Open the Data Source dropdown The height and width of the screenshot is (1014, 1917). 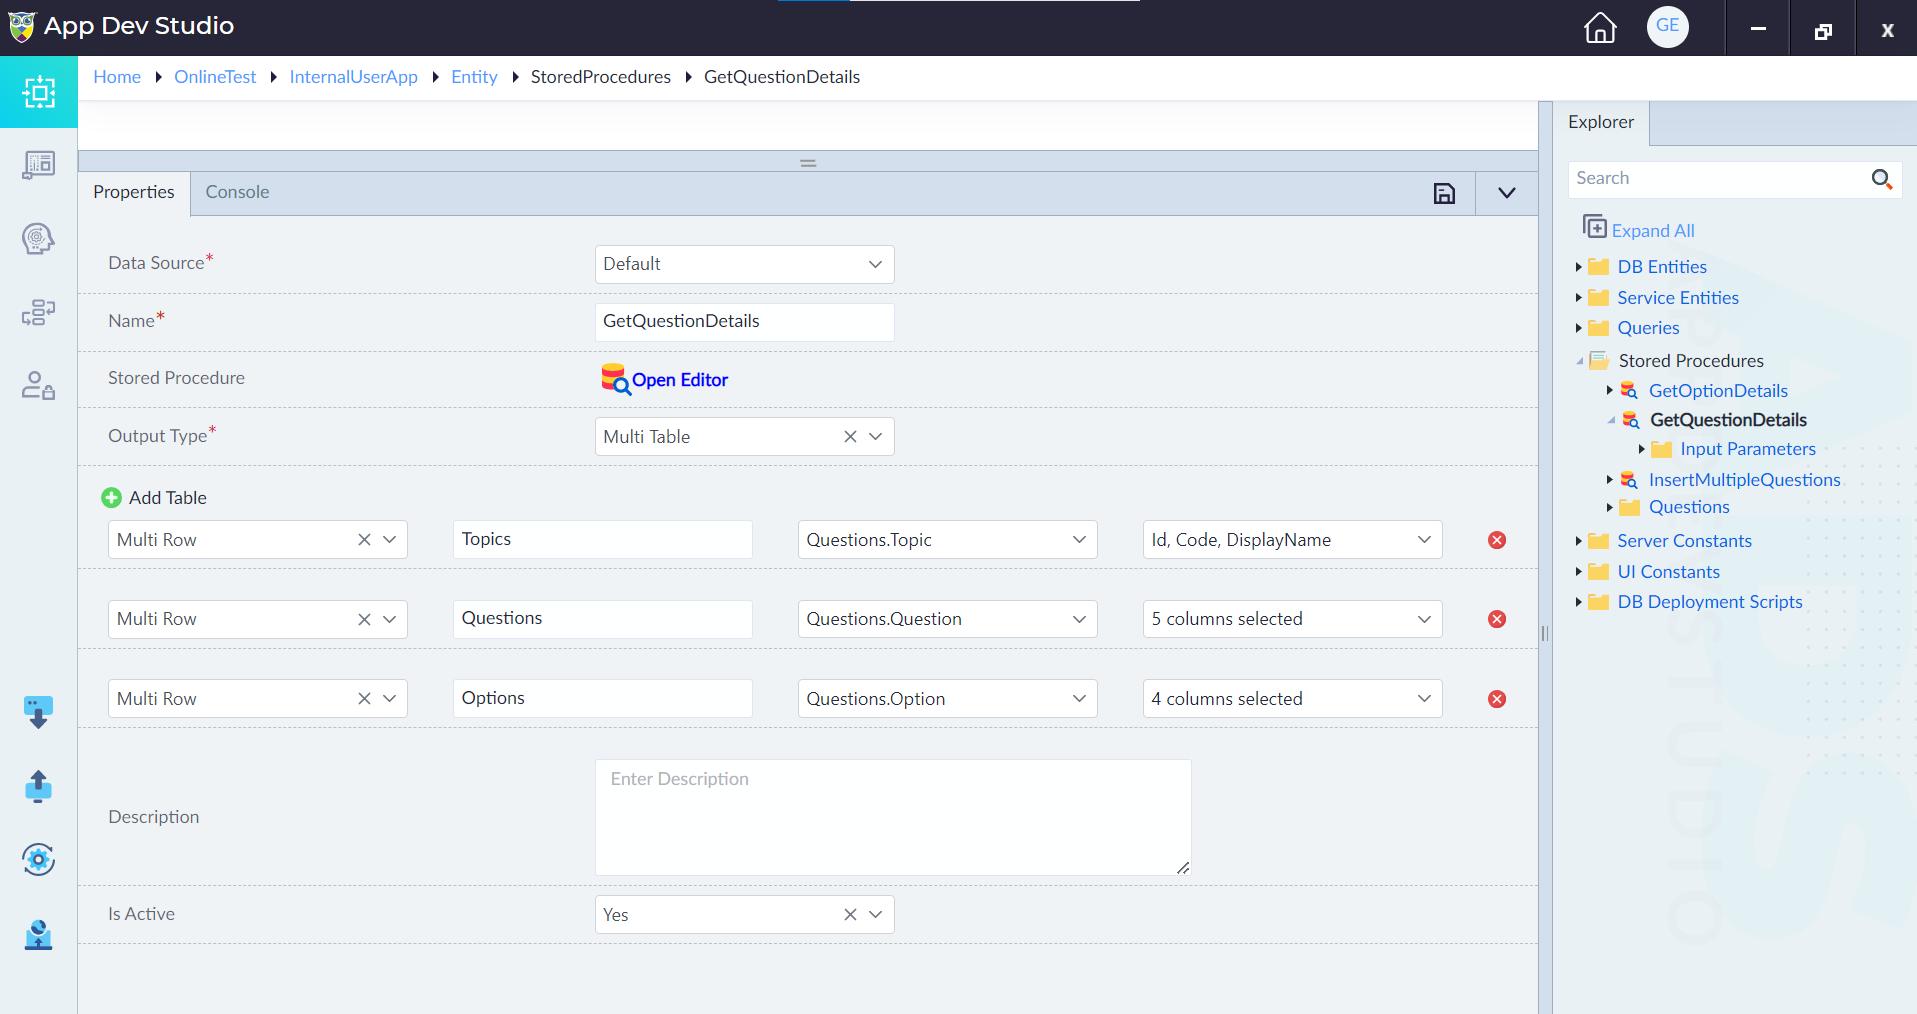coord(744,264)
